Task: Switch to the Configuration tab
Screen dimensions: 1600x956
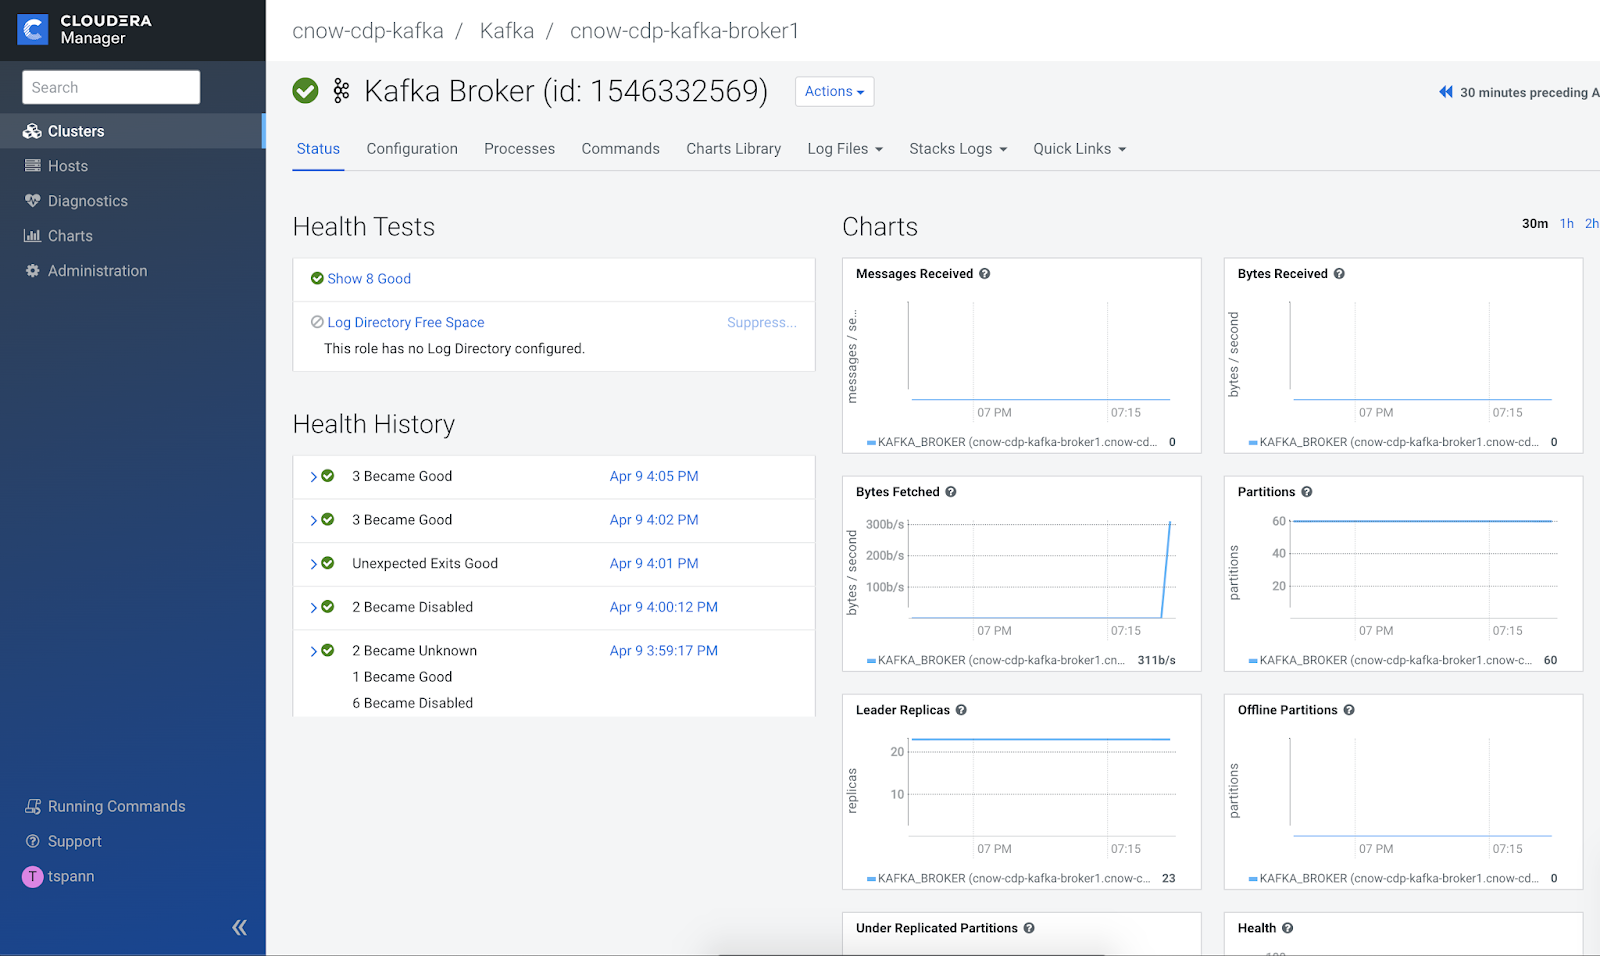Action: pyautogui.click(x=412, y=149)
